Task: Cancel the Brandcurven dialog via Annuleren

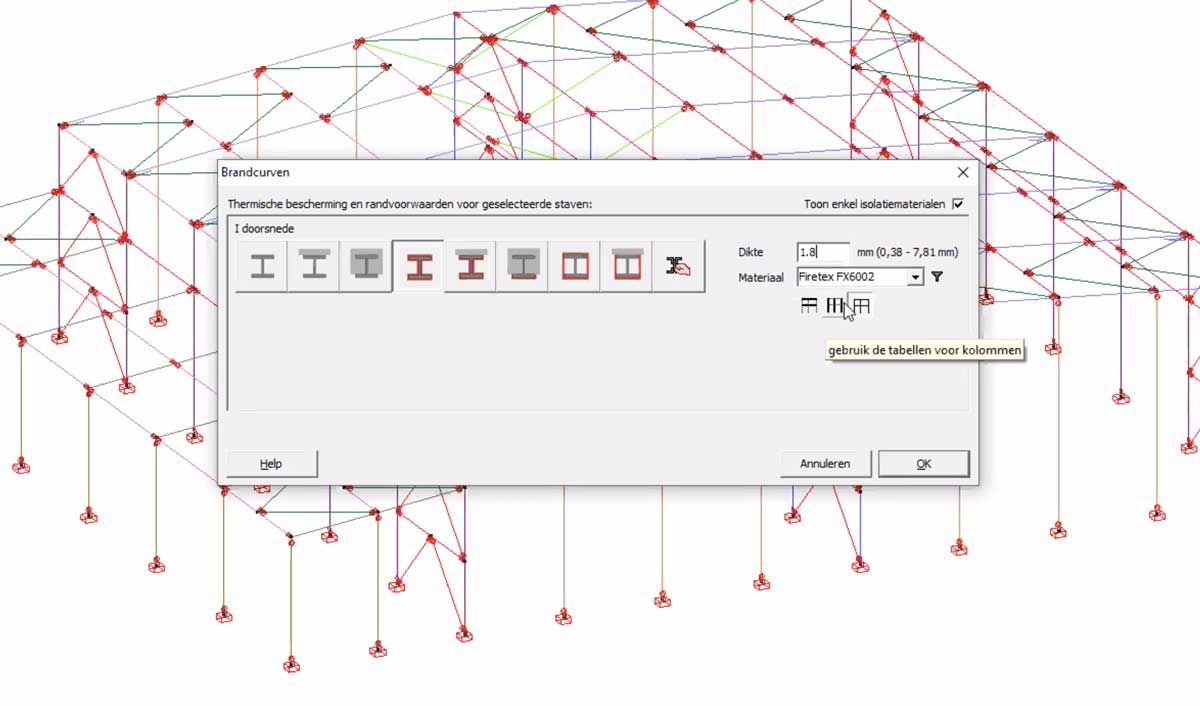Action: pos(825,463)
